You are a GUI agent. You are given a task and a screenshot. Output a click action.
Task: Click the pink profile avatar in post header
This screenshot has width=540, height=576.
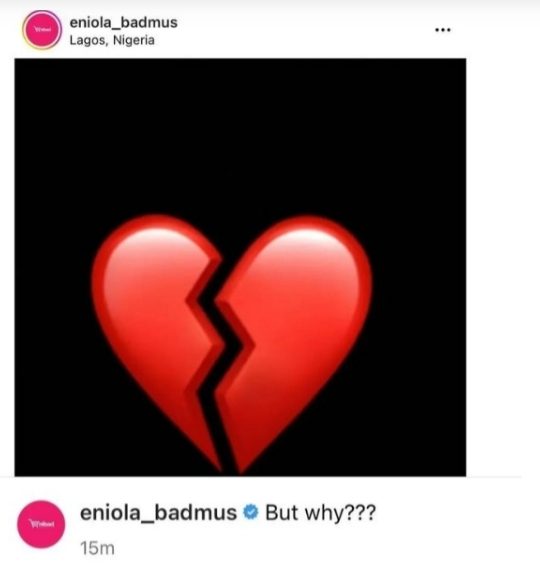pyautogui.click(x=42, y=29)
